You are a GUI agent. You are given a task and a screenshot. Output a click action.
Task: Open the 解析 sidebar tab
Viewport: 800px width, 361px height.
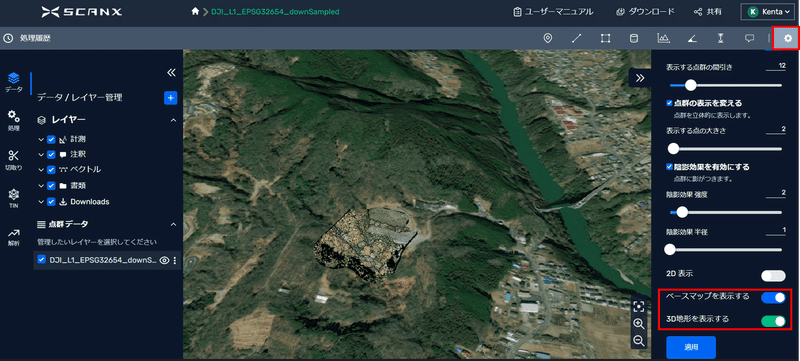click(x=14, y=238)
